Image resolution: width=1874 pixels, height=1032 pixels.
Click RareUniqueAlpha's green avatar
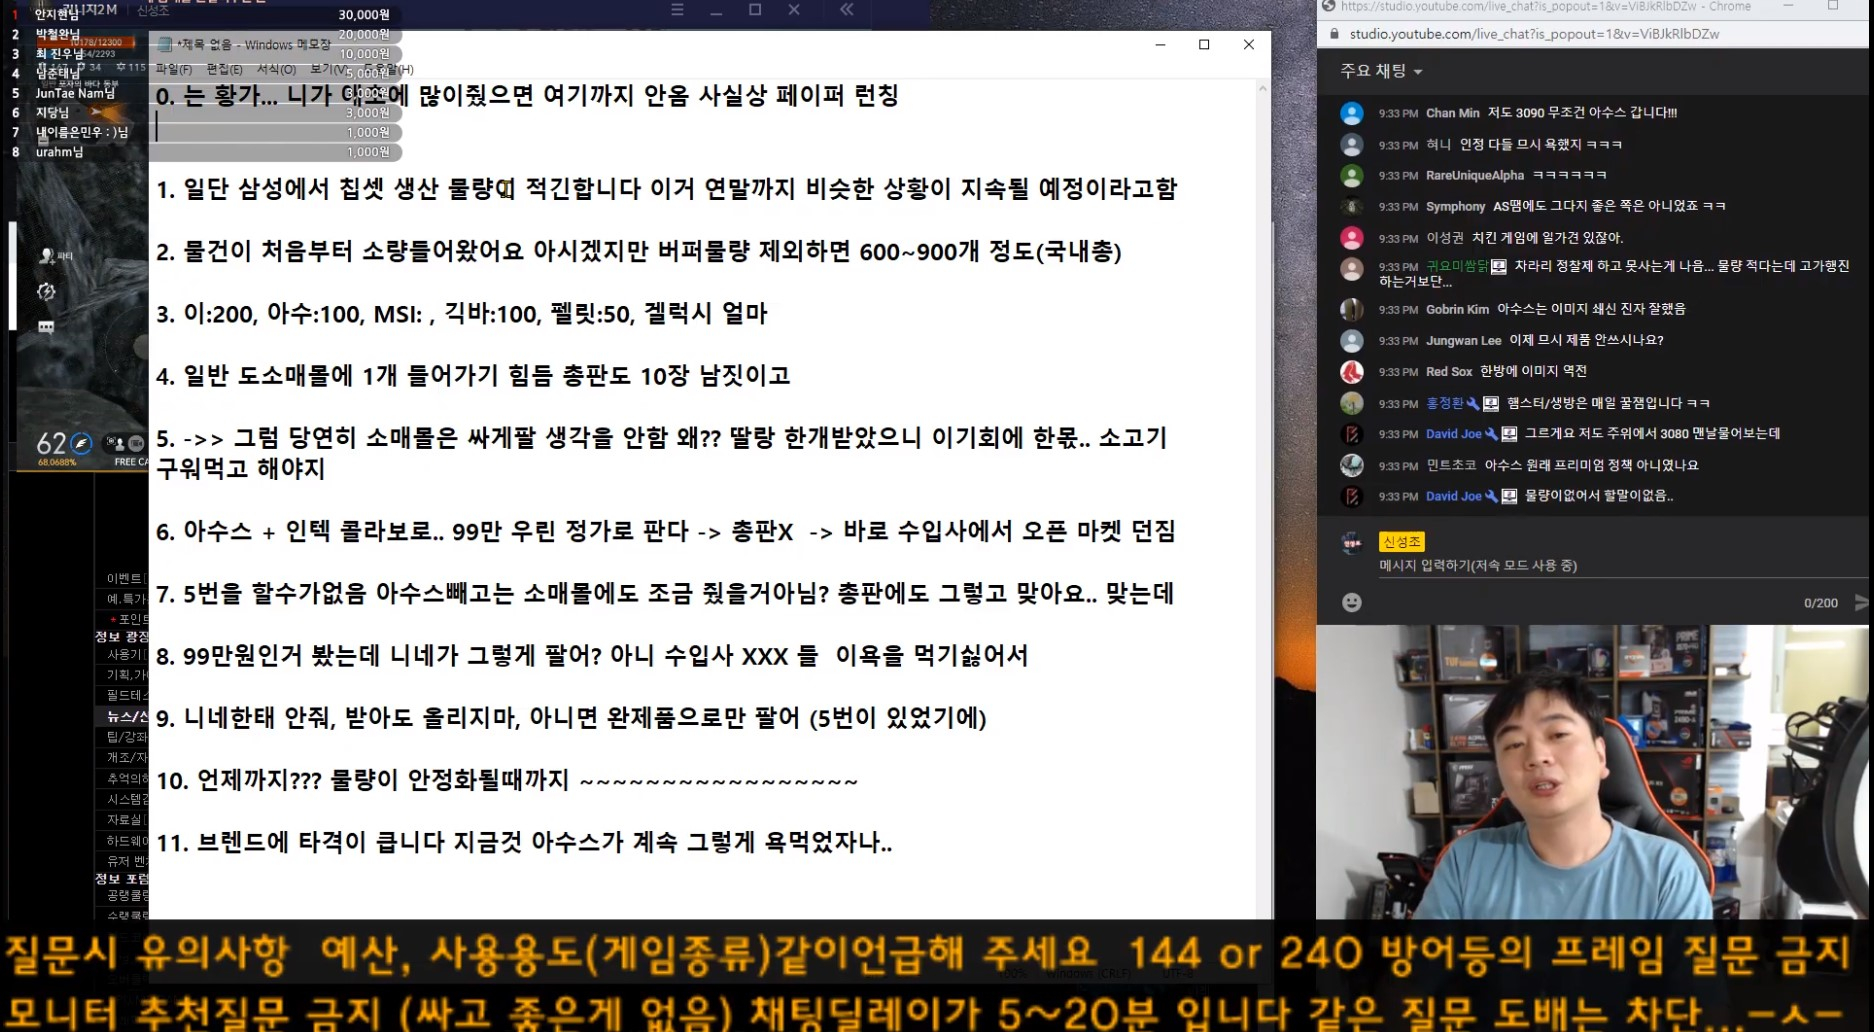1351,176
